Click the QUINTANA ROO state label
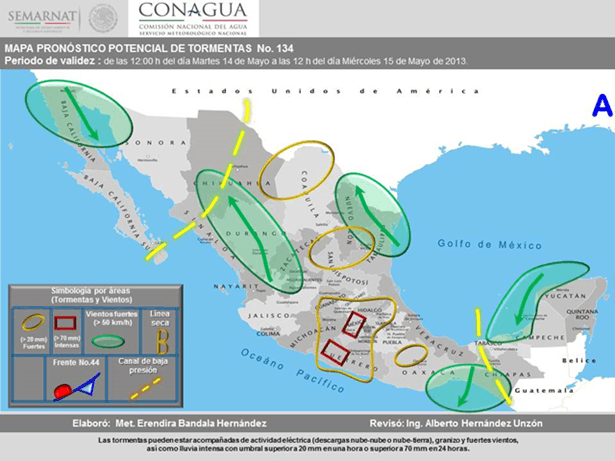Screen dimensions: 615x461 click(x=582, y=314)
